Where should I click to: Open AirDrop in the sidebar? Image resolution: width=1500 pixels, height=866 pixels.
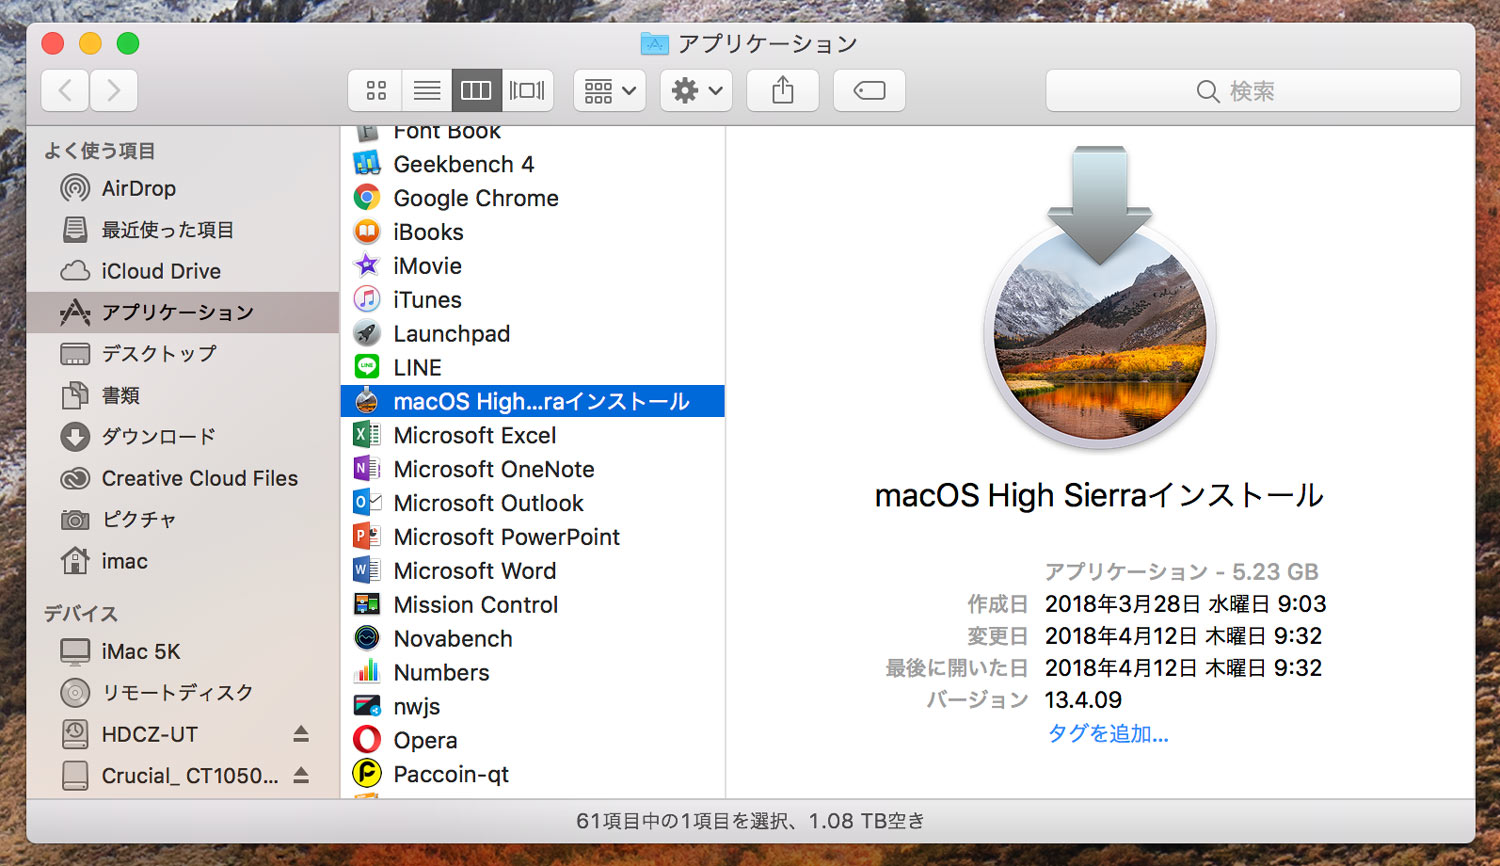click(x=183, y=188)
